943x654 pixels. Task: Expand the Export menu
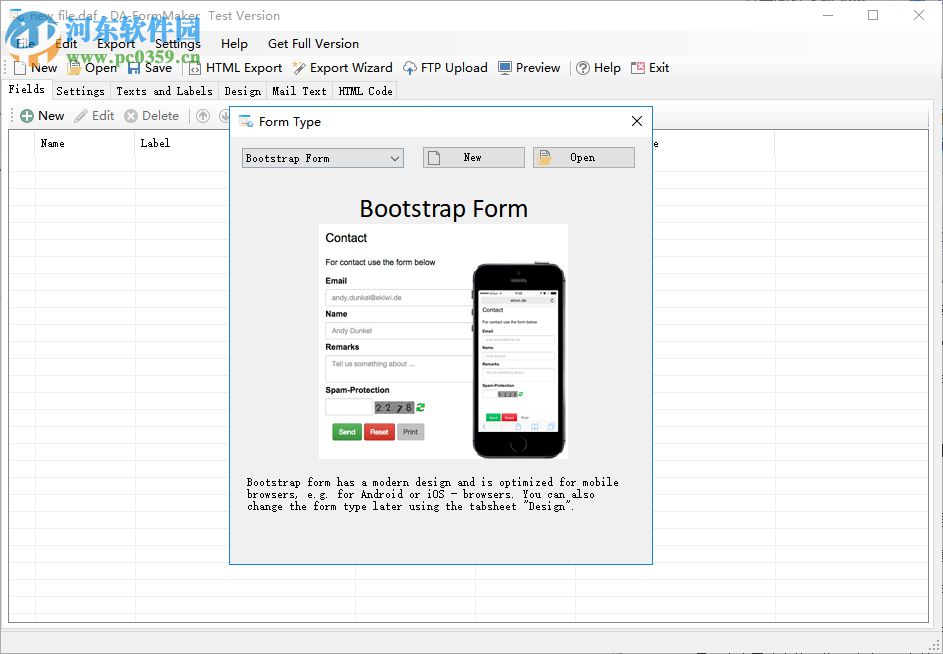click(x=115, y=43)
